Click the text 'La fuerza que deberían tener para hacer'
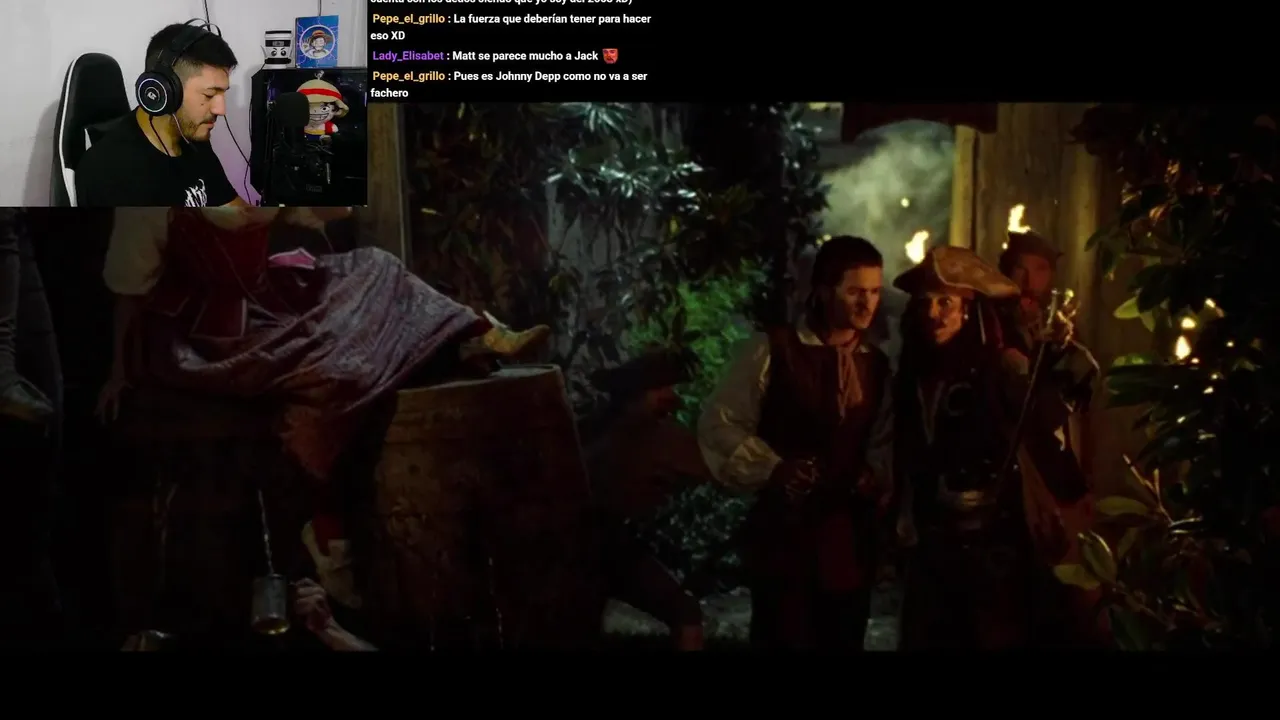 coord(552,19)
